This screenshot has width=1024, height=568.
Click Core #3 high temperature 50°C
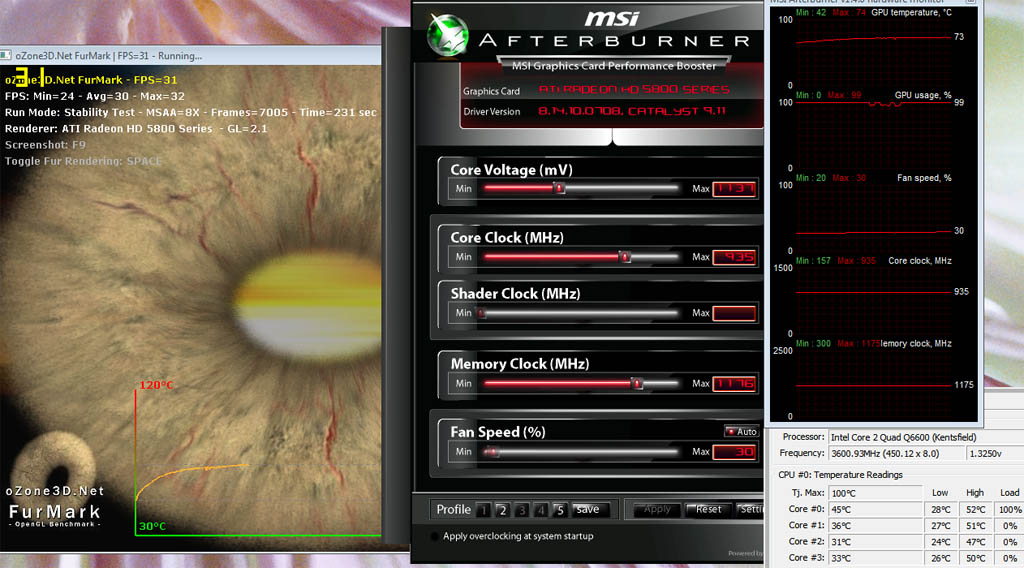click(976, 558)
